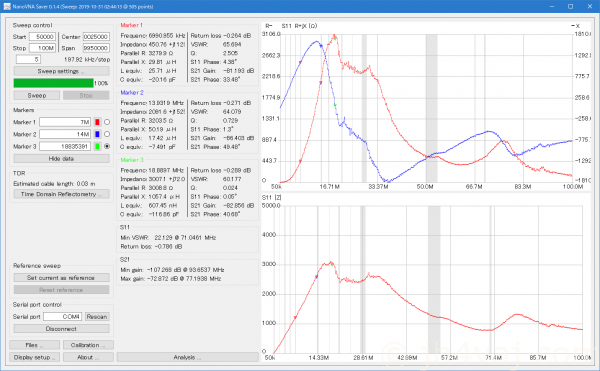Select the Marker 2 radio button
This screenshot has width=600, height=371.
[107, 134]
